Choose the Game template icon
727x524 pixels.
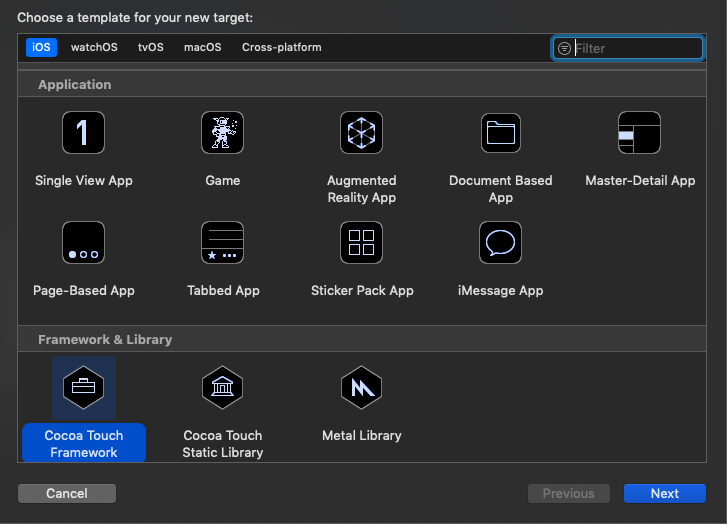coord(223,133)
